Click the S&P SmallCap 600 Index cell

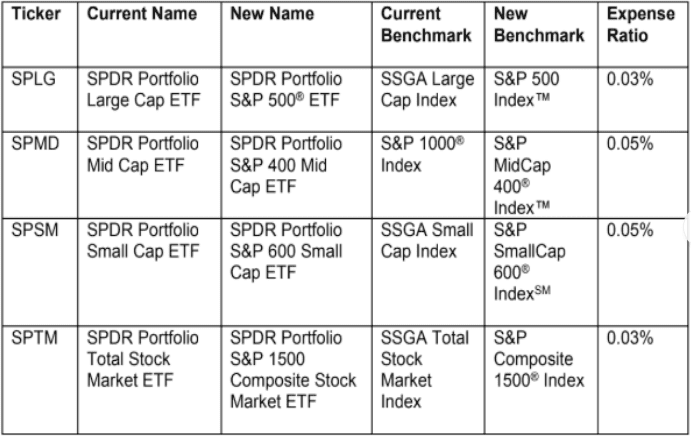coord(541,272)
